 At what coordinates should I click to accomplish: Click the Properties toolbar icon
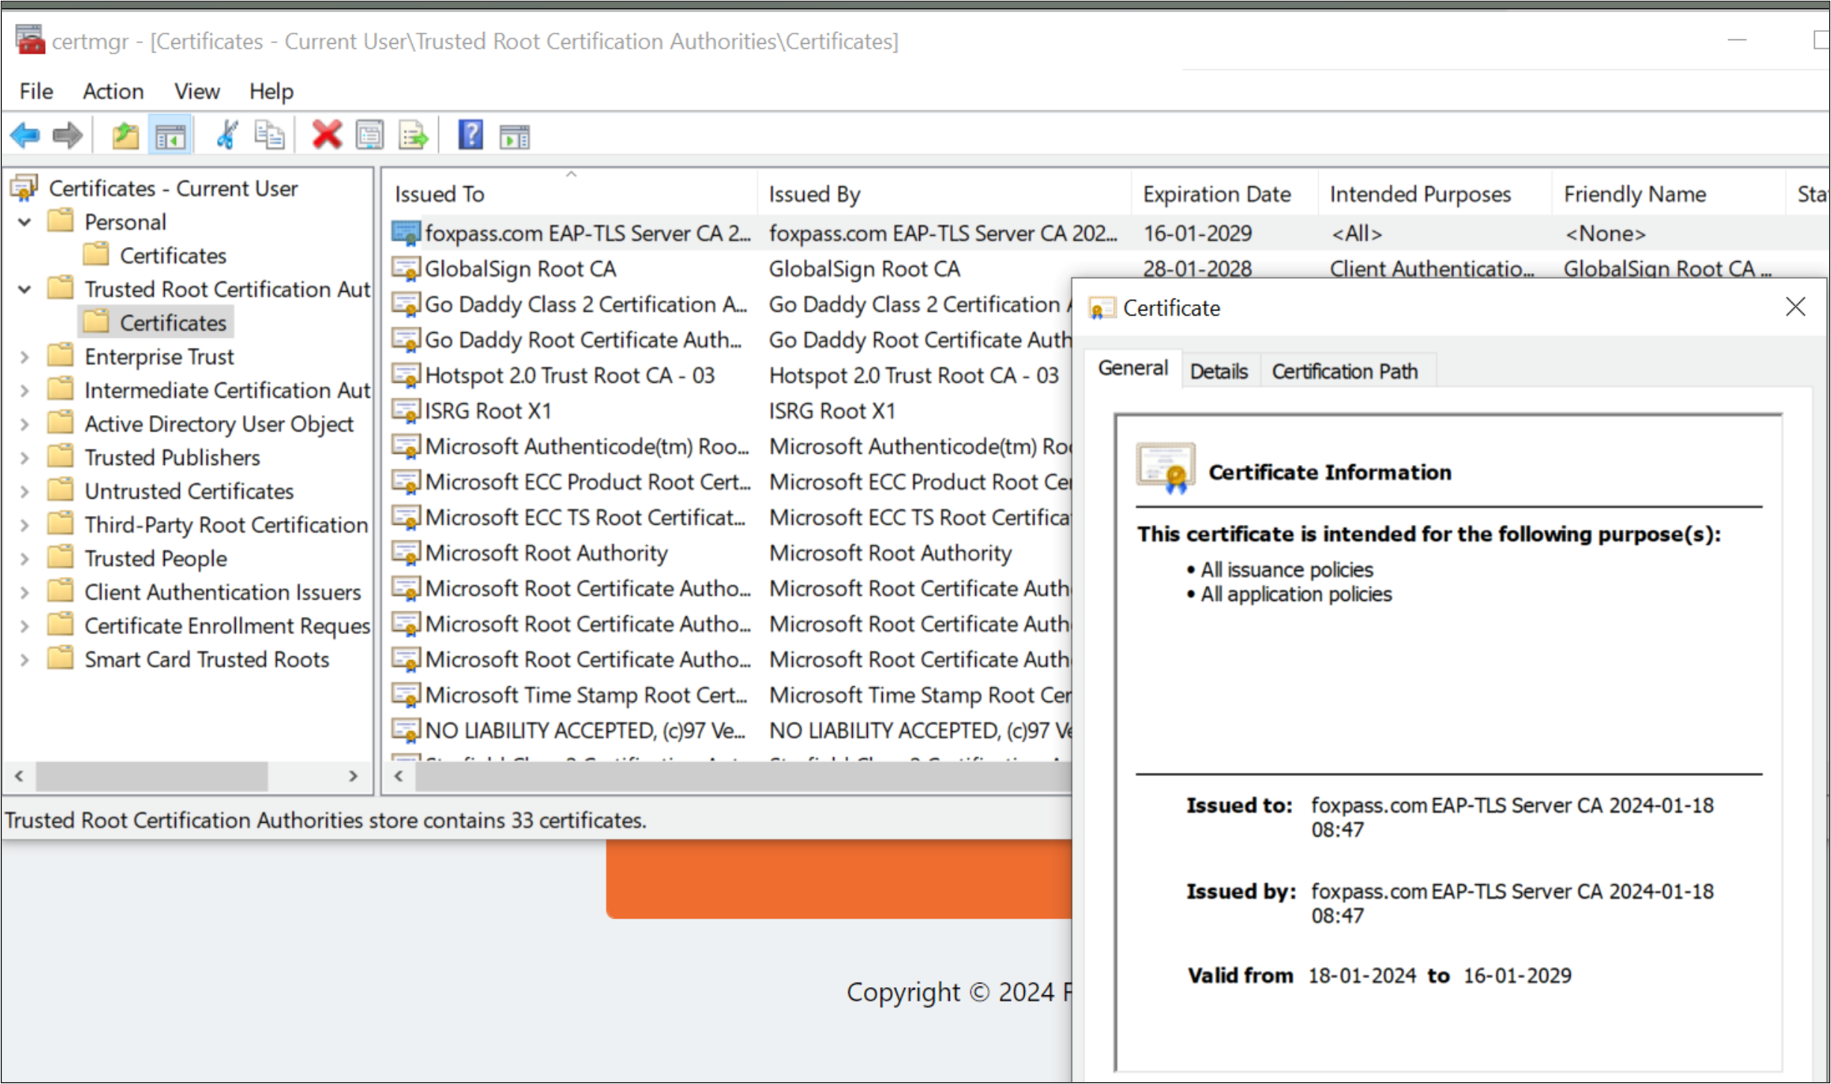tap(369, 135)
